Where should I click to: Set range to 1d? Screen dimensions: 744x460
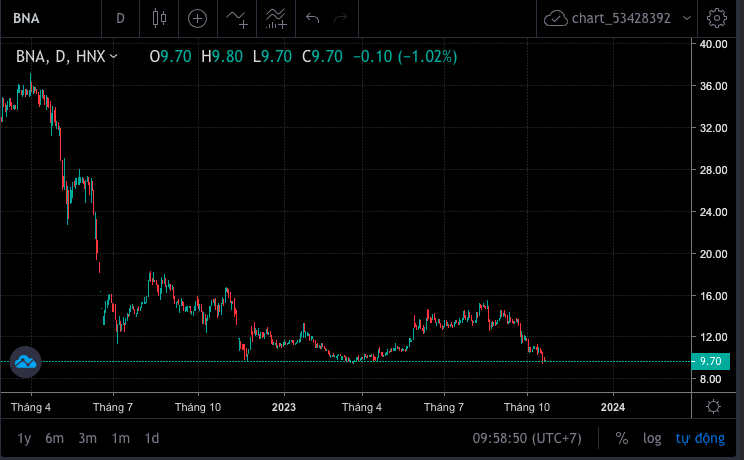click(152, 438)
